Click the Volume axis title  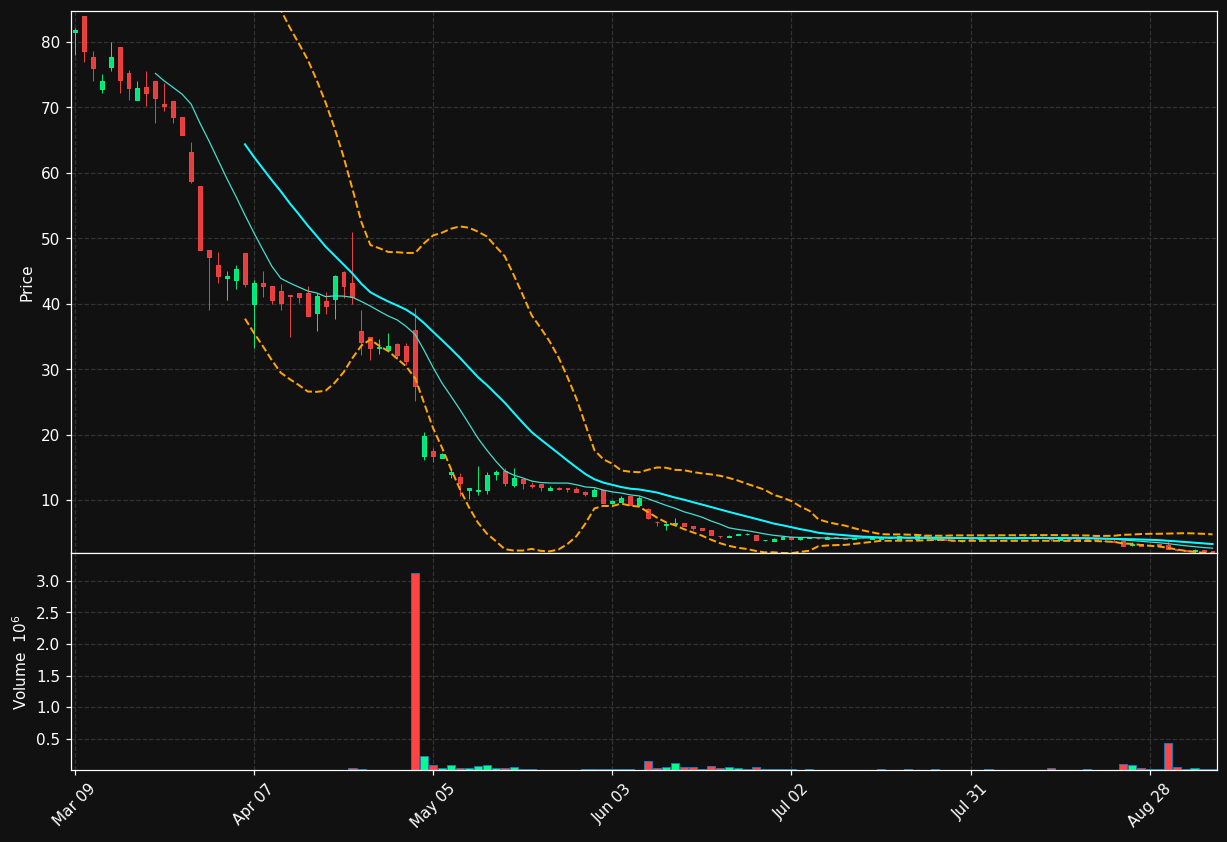click(x=21, y=662)
